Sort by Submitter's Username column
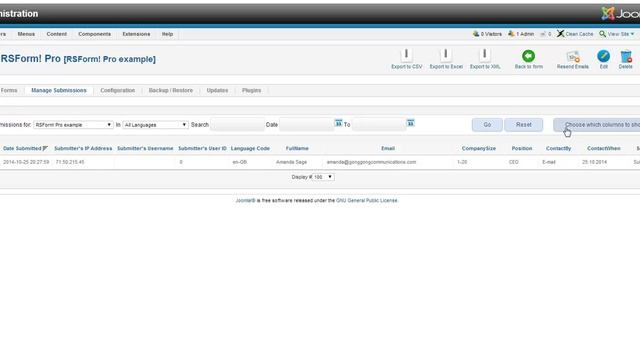 (x=145, y=148)
